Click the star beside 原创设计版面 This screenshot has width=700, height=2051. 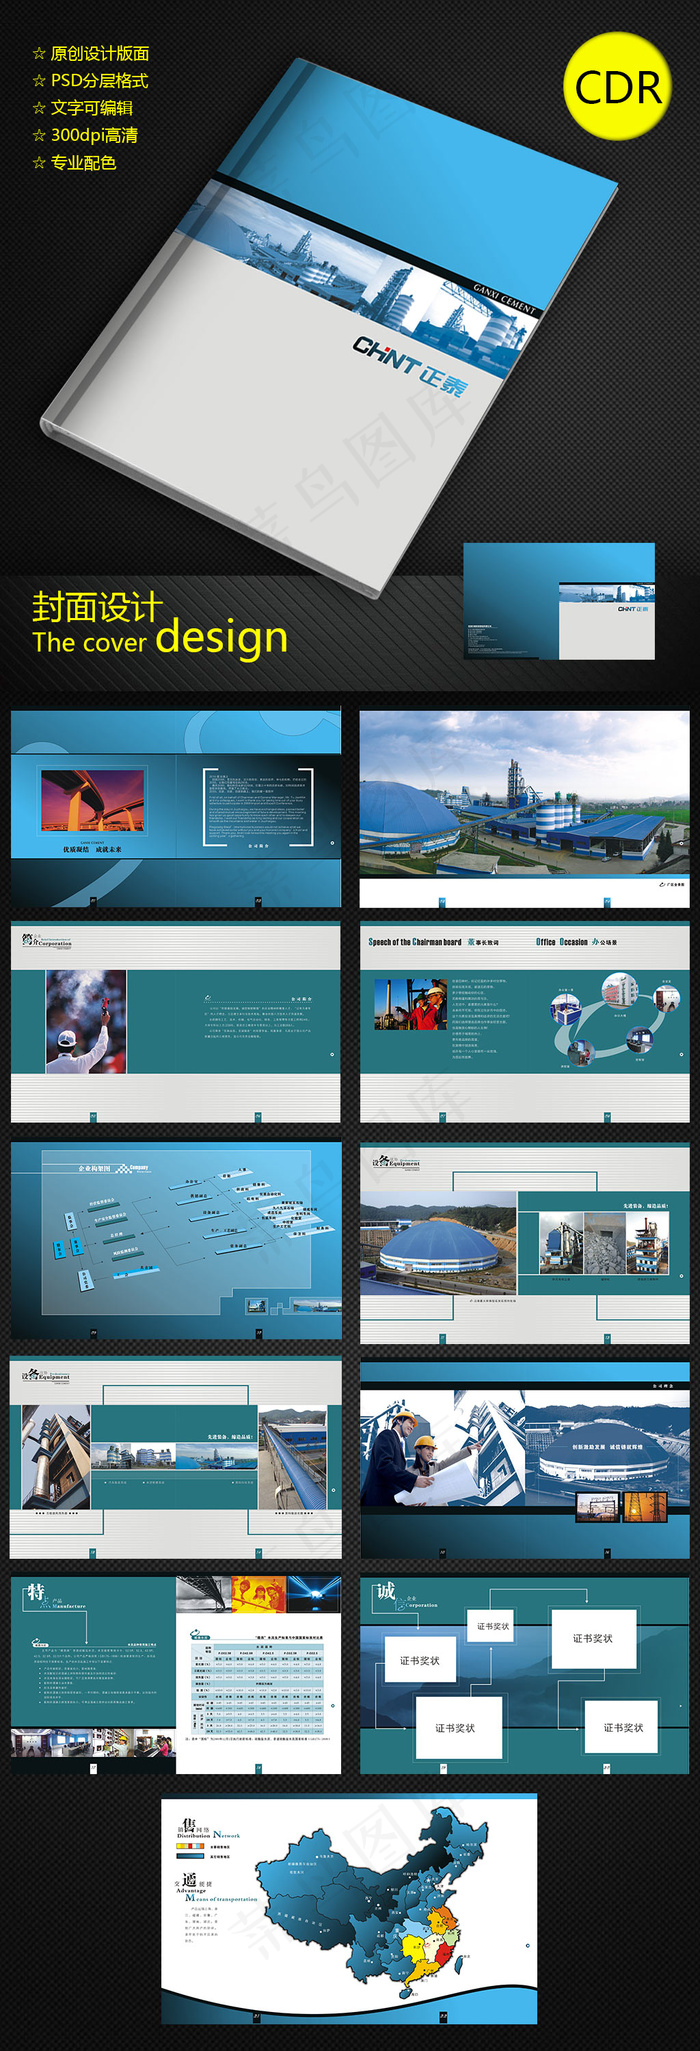coord(39,54)
